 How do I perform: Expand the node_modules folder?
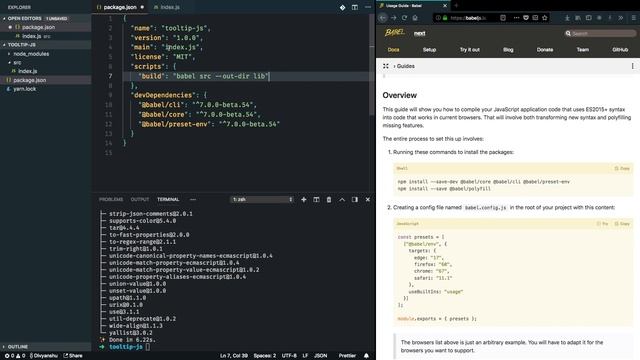coord(31,53)
